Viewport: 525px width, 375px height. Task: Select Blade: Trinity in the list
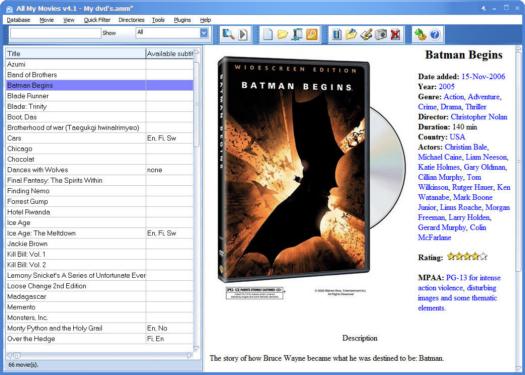pos(99,106)
